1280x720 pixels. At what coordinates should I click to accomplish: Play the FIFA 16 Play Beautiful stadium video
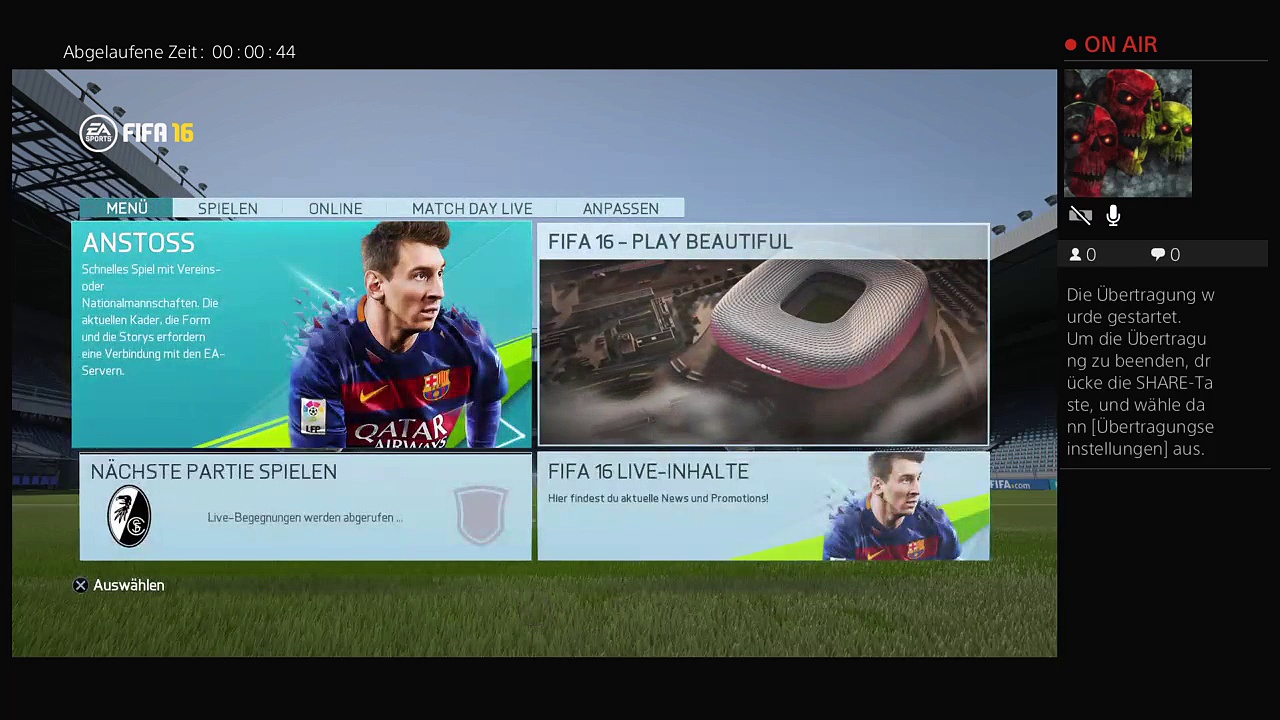763,350
